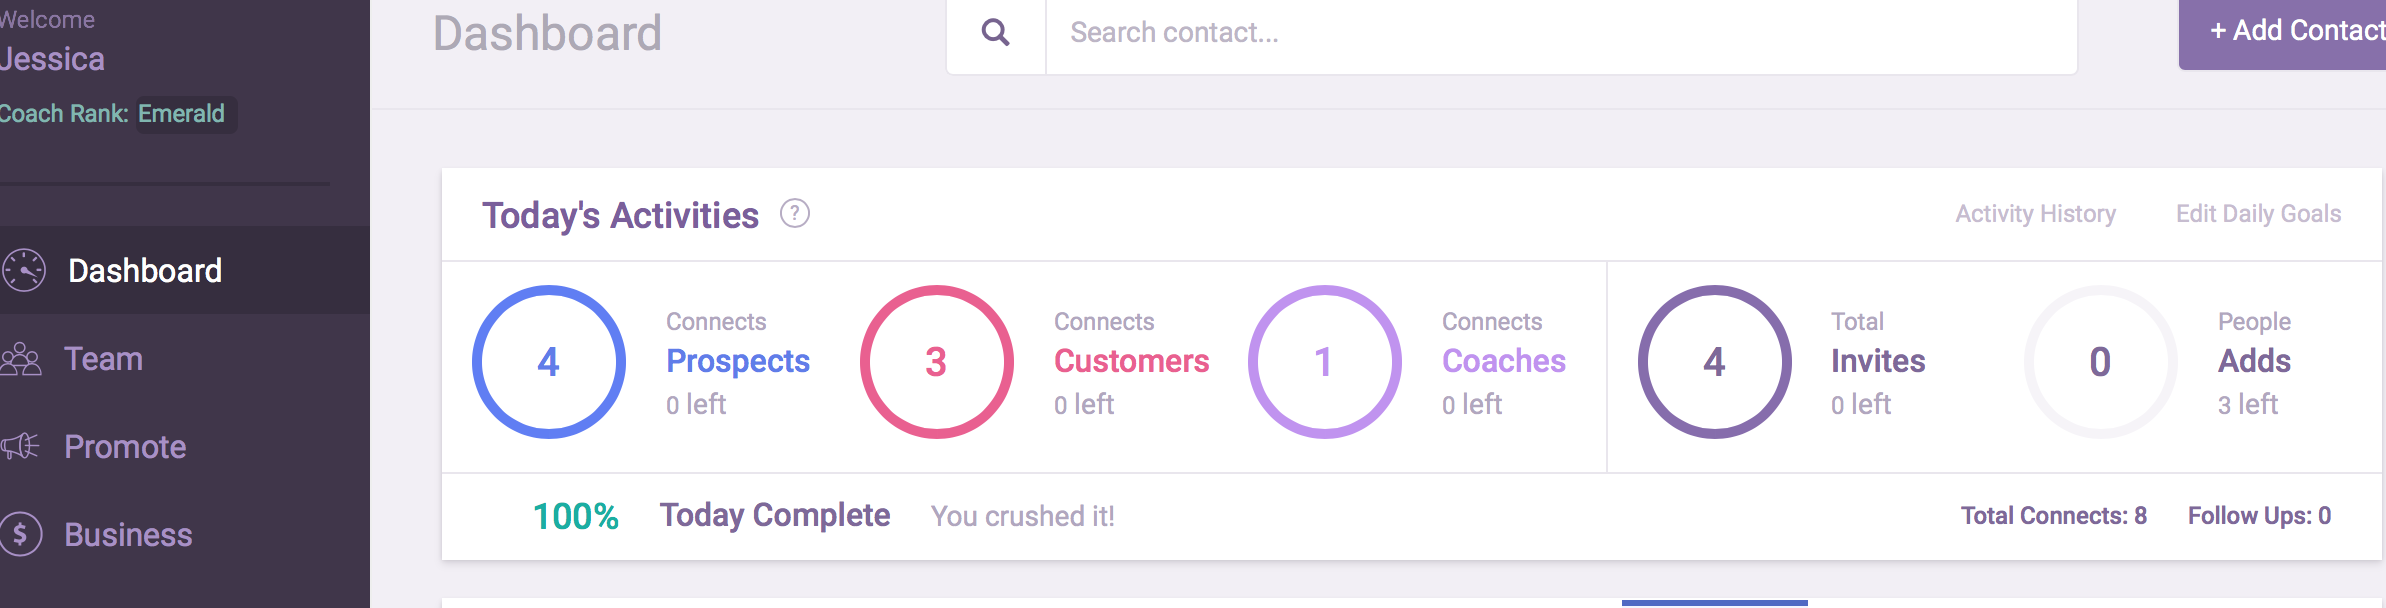Click the Promote megaphone icon
The height and width of the screenshot is (608, 2386).
(x=20, y=446)
